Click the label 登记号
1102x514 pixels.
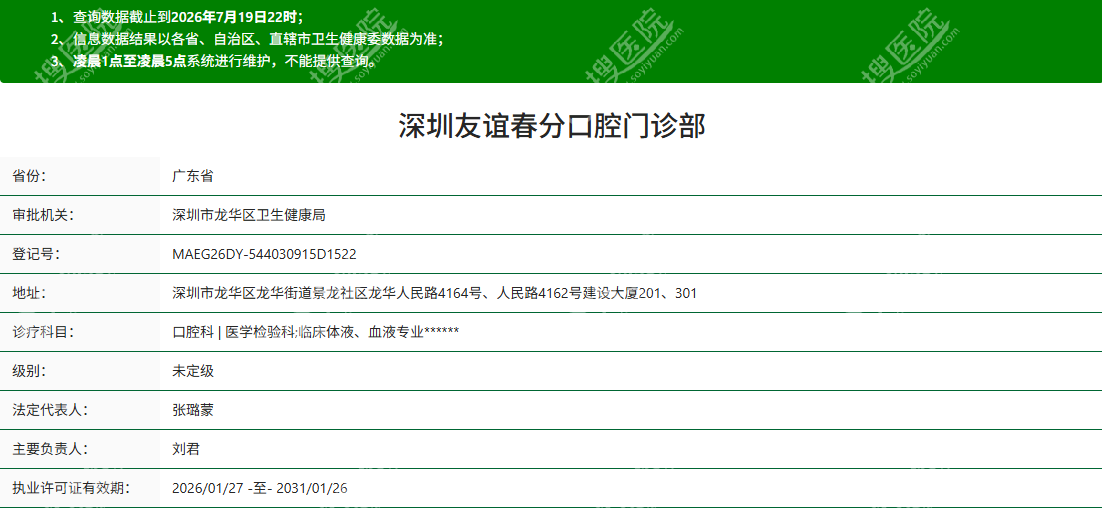(x=36, y=254)
